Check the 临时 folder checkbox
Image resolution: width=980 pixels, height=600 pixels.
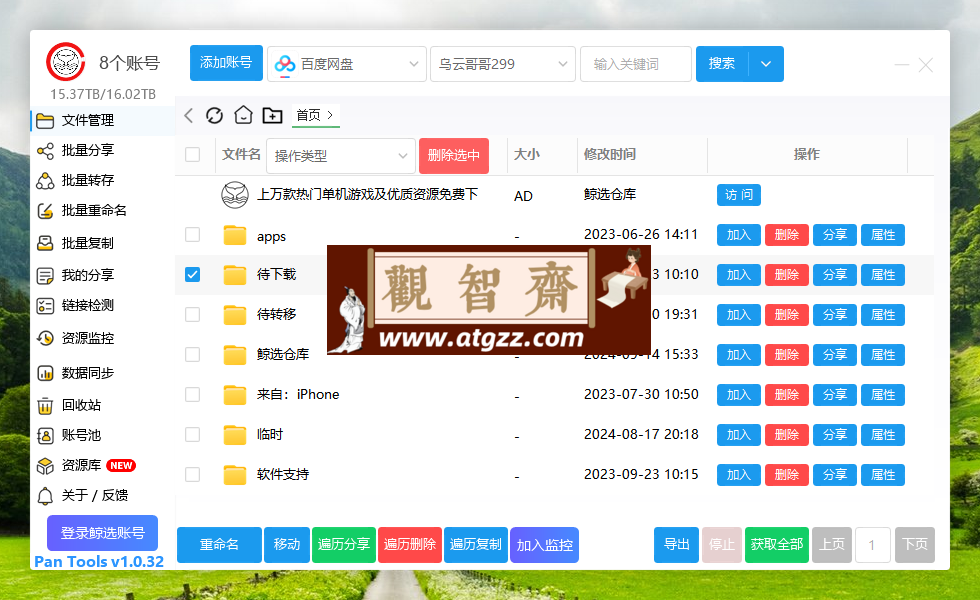coord(192,434)
